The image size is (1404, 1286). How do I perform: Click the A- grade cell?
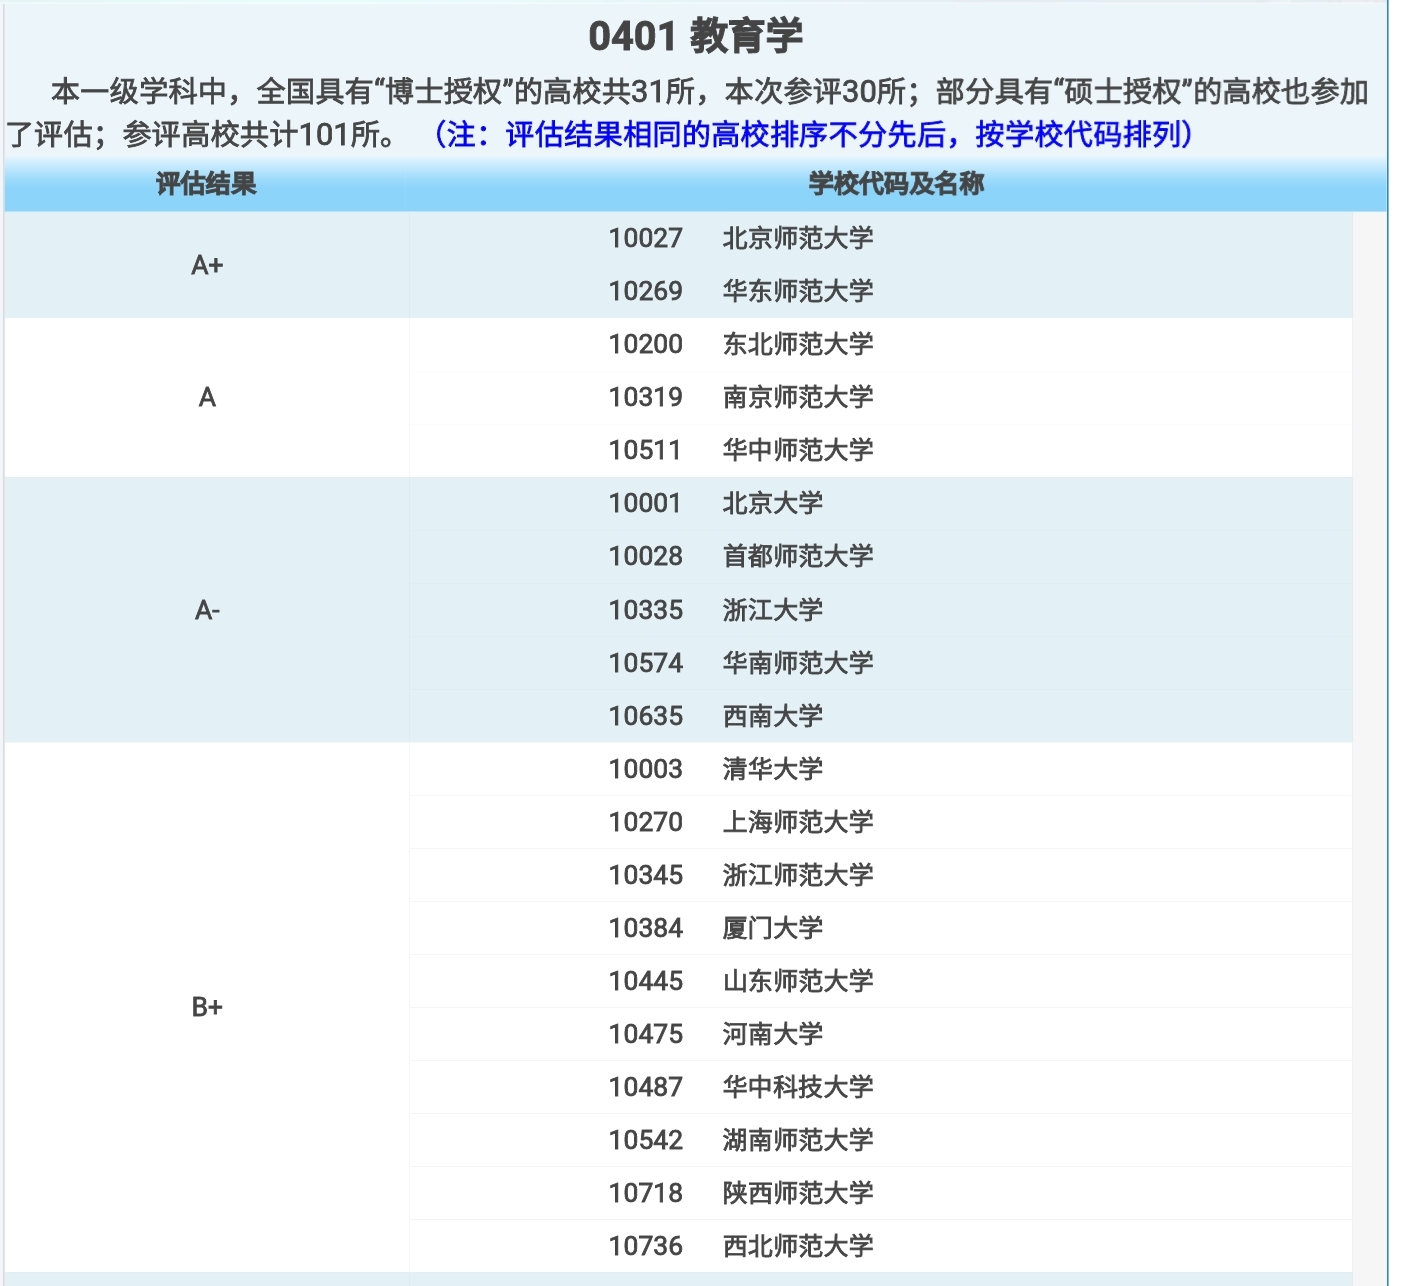tap(207, 610)
